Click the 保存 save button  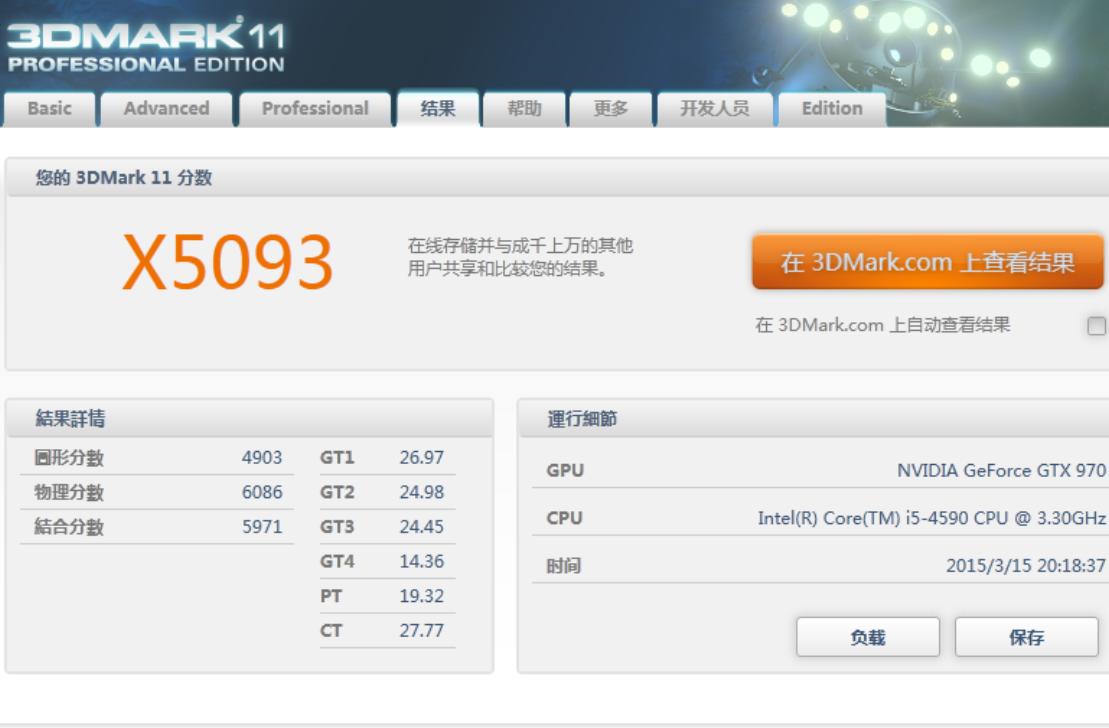click(1026, 637)
